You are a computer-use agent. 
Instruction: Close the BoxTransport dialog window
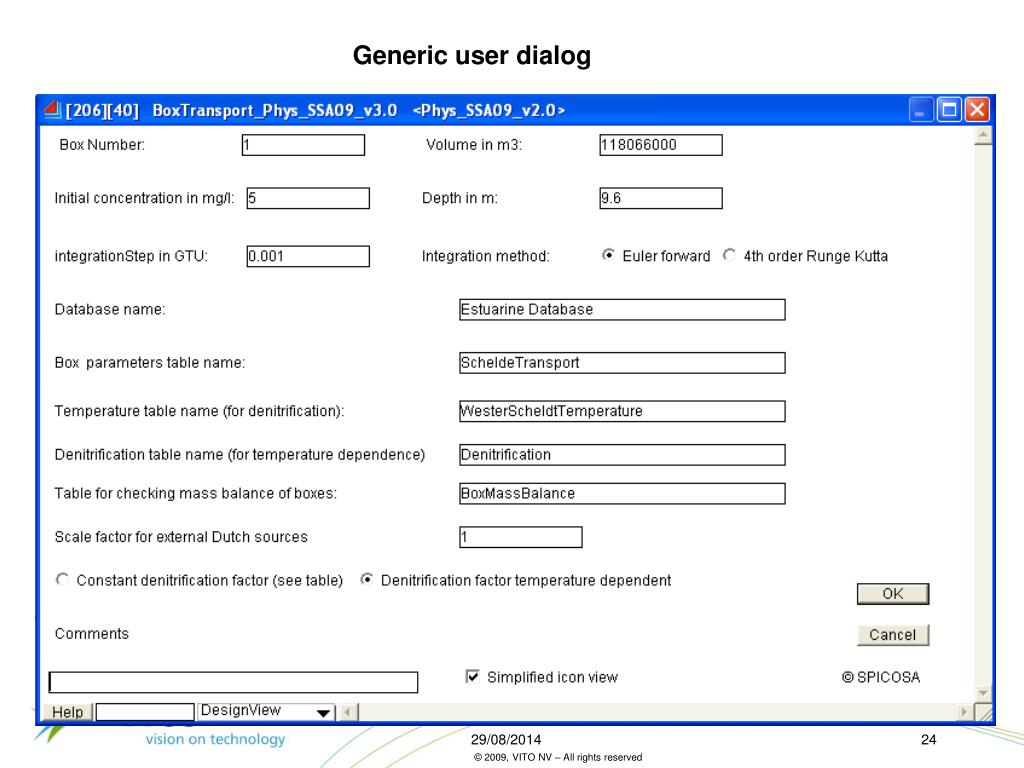pos(977,110)
